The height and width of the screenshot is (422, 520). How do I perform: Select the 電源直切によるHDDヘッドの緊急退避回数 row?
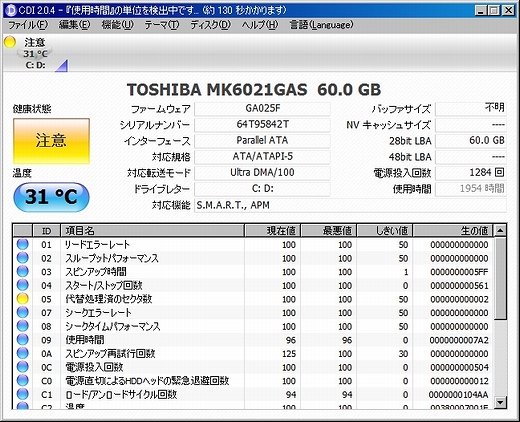[x=253, y=381]
